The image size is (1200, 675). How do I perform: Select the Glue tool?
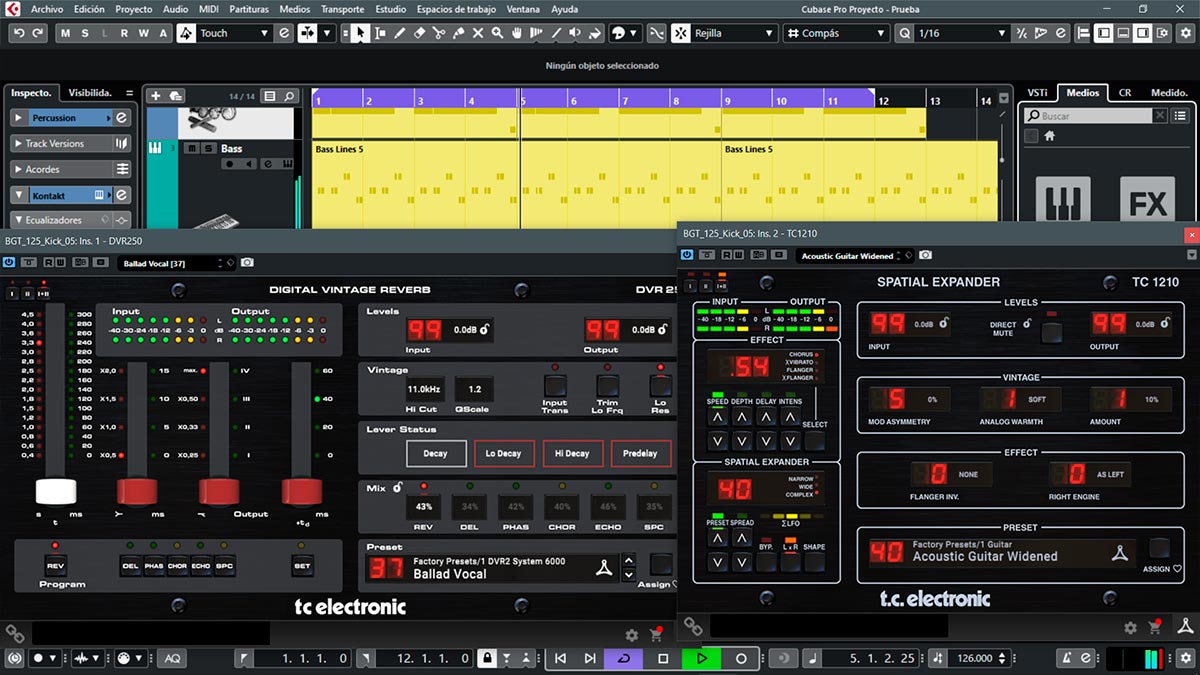pyautogui.click(x=458, y=33)
